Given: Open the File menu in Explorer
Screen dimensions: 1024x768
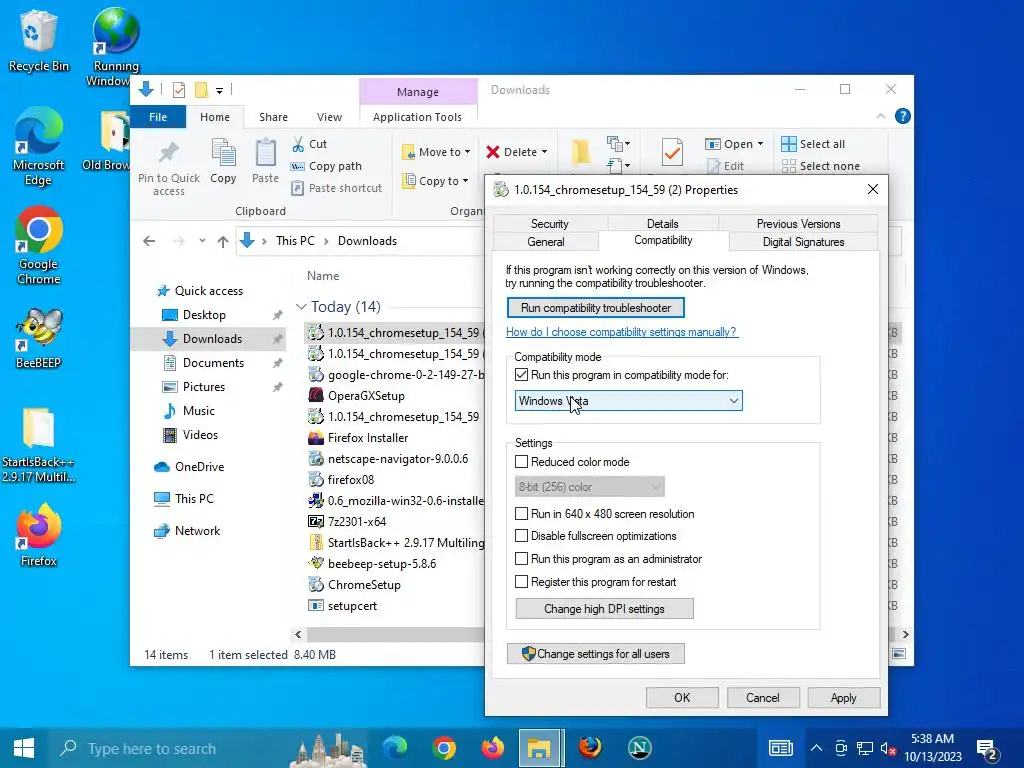Looking at the screenshot, I should point(158,117).
